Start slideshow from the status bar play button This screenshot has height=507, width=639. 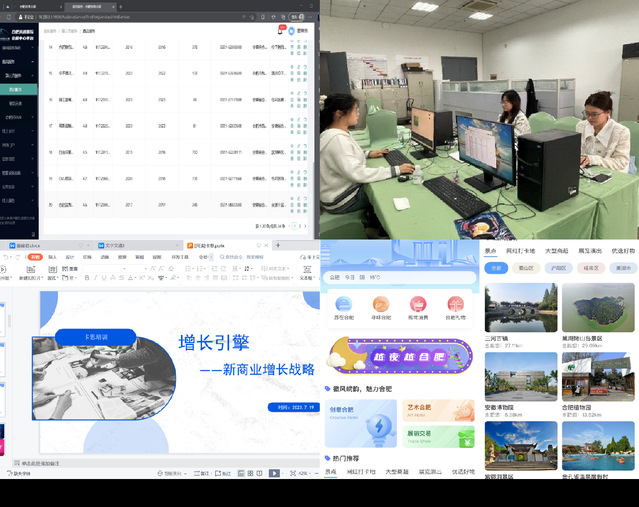coord(275,473)
